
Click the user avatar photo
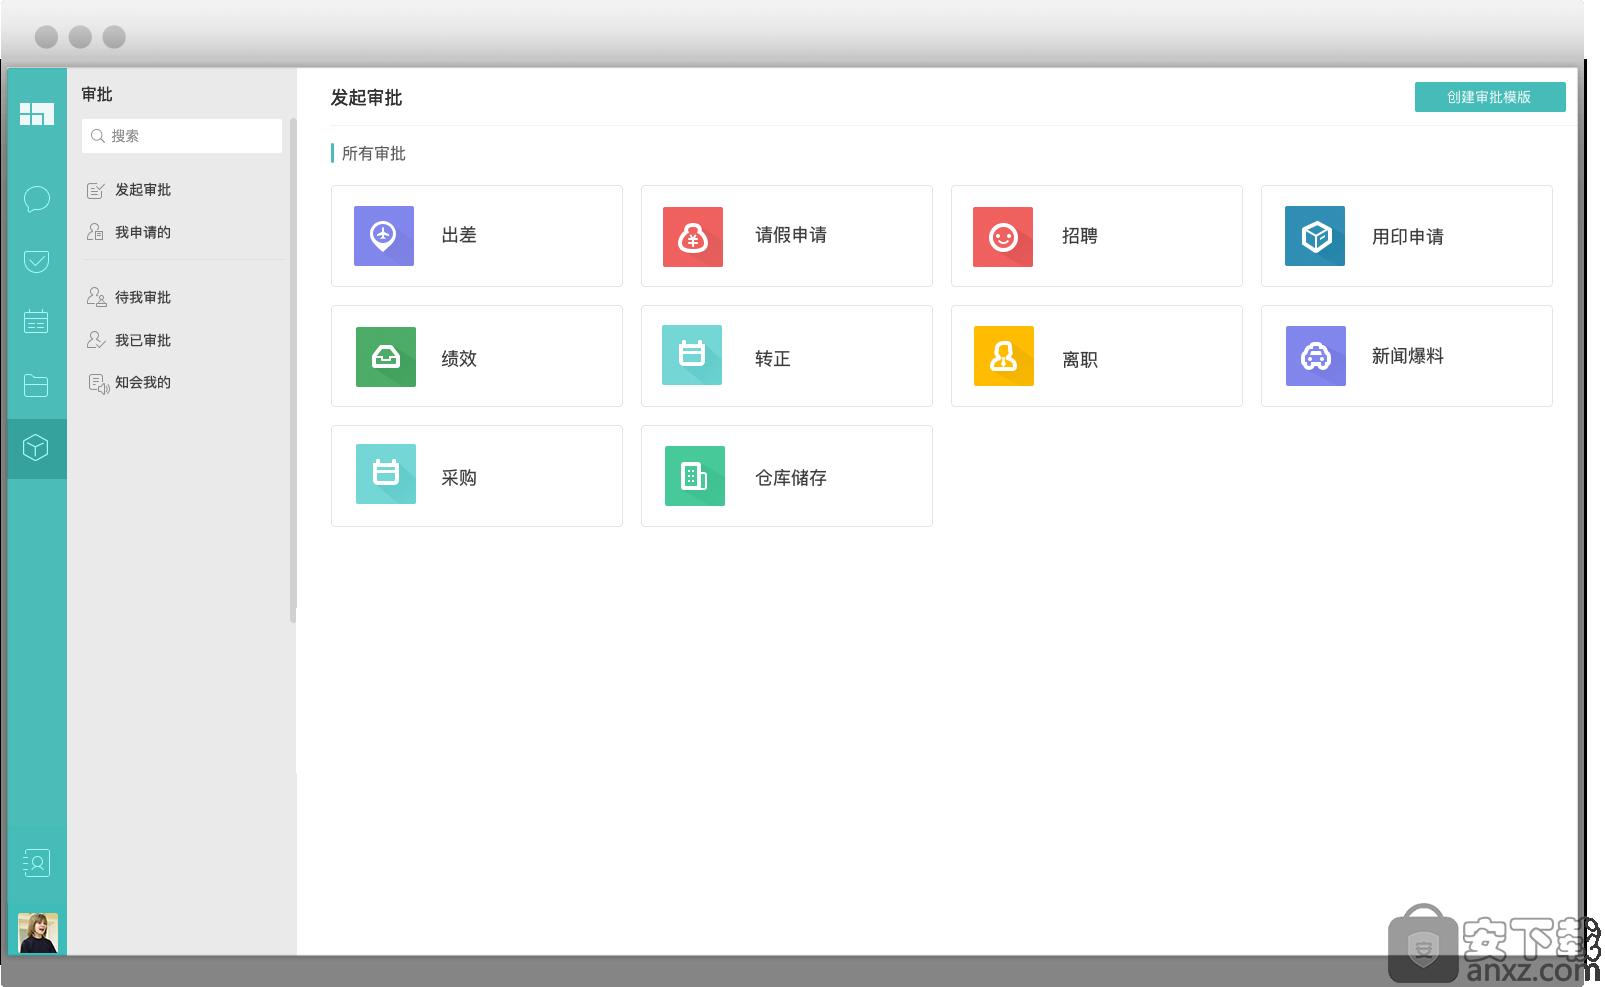pos(38,933)
